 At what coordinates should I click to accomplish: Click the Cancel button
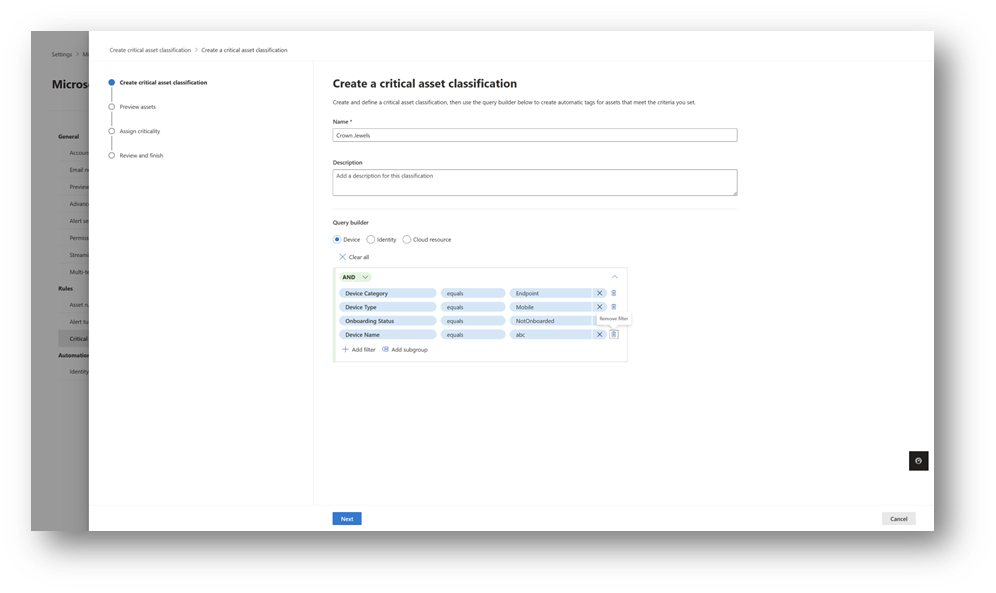[x=897, y=518]
